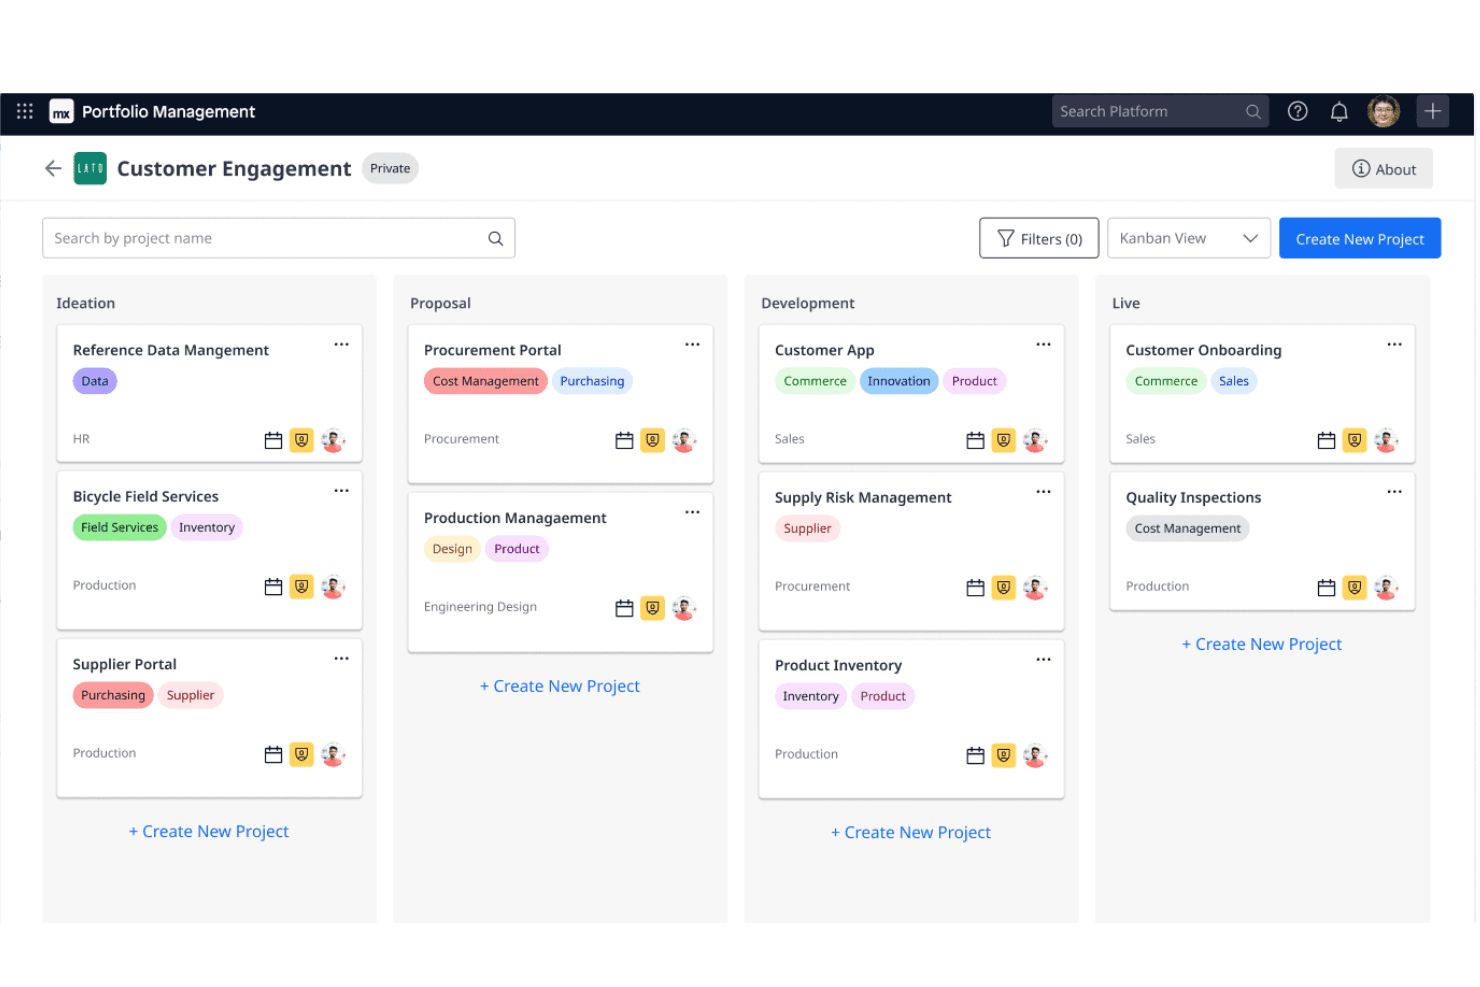The image size is (1480, 987).
Task: Click shield badge on Bicycle Field Services
Action: coord(301,587)
